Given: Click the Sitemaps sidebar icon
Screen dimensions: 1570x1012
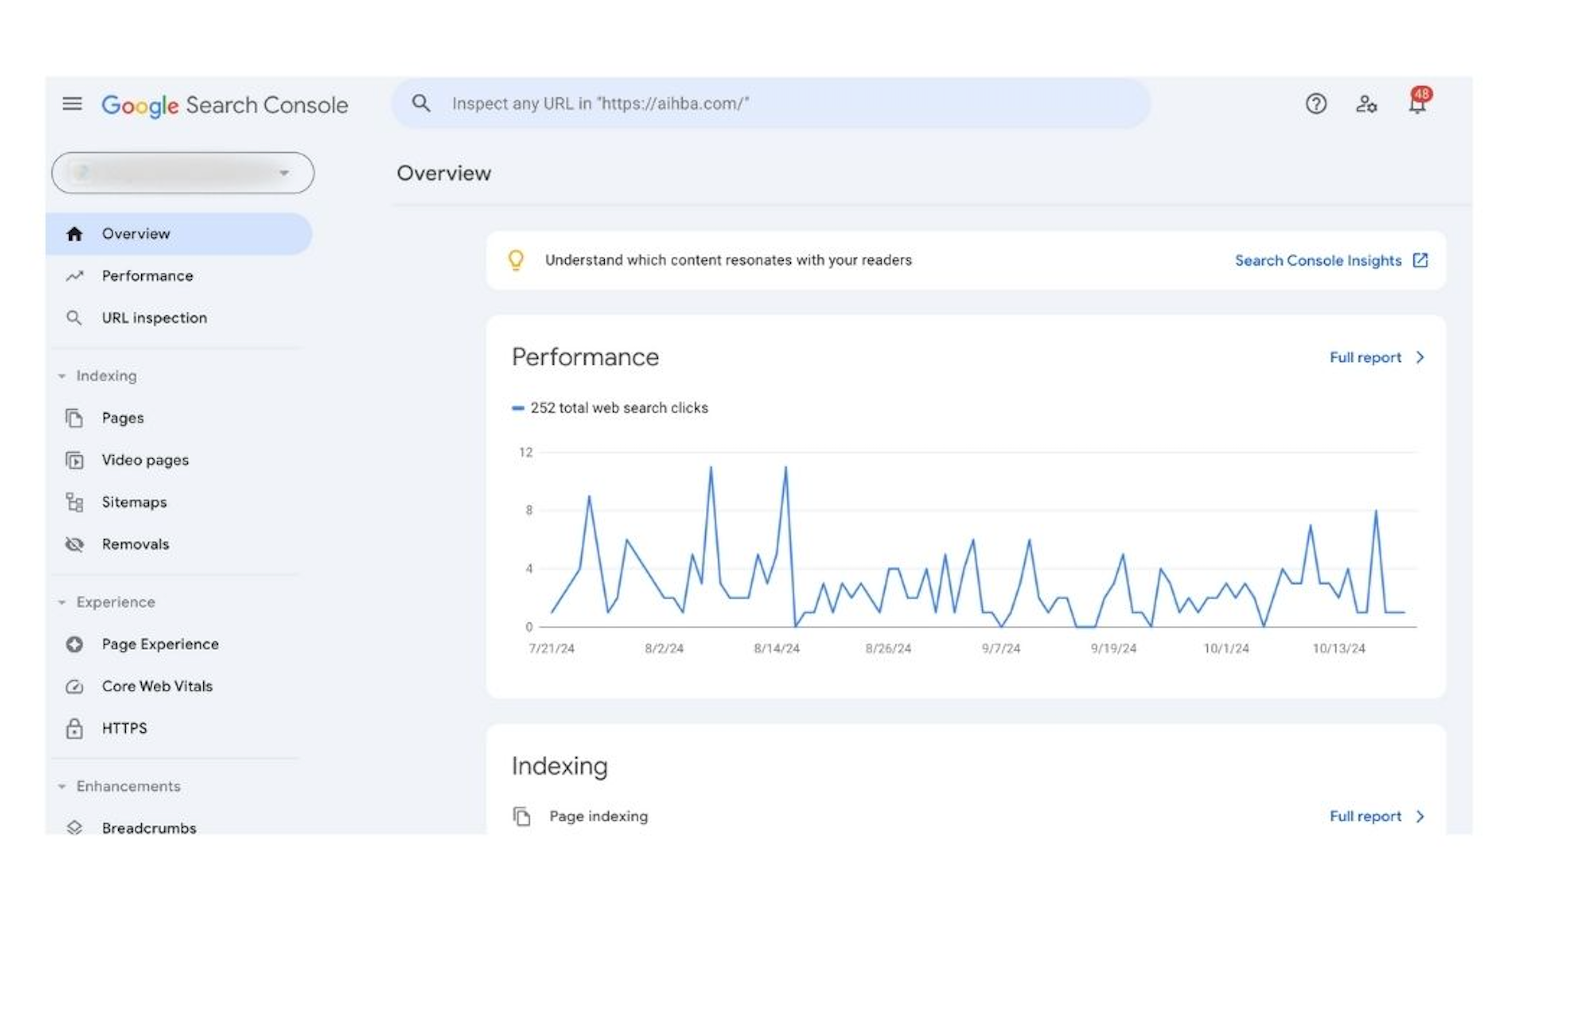Looking at the screenshot, I should [74, 502].
